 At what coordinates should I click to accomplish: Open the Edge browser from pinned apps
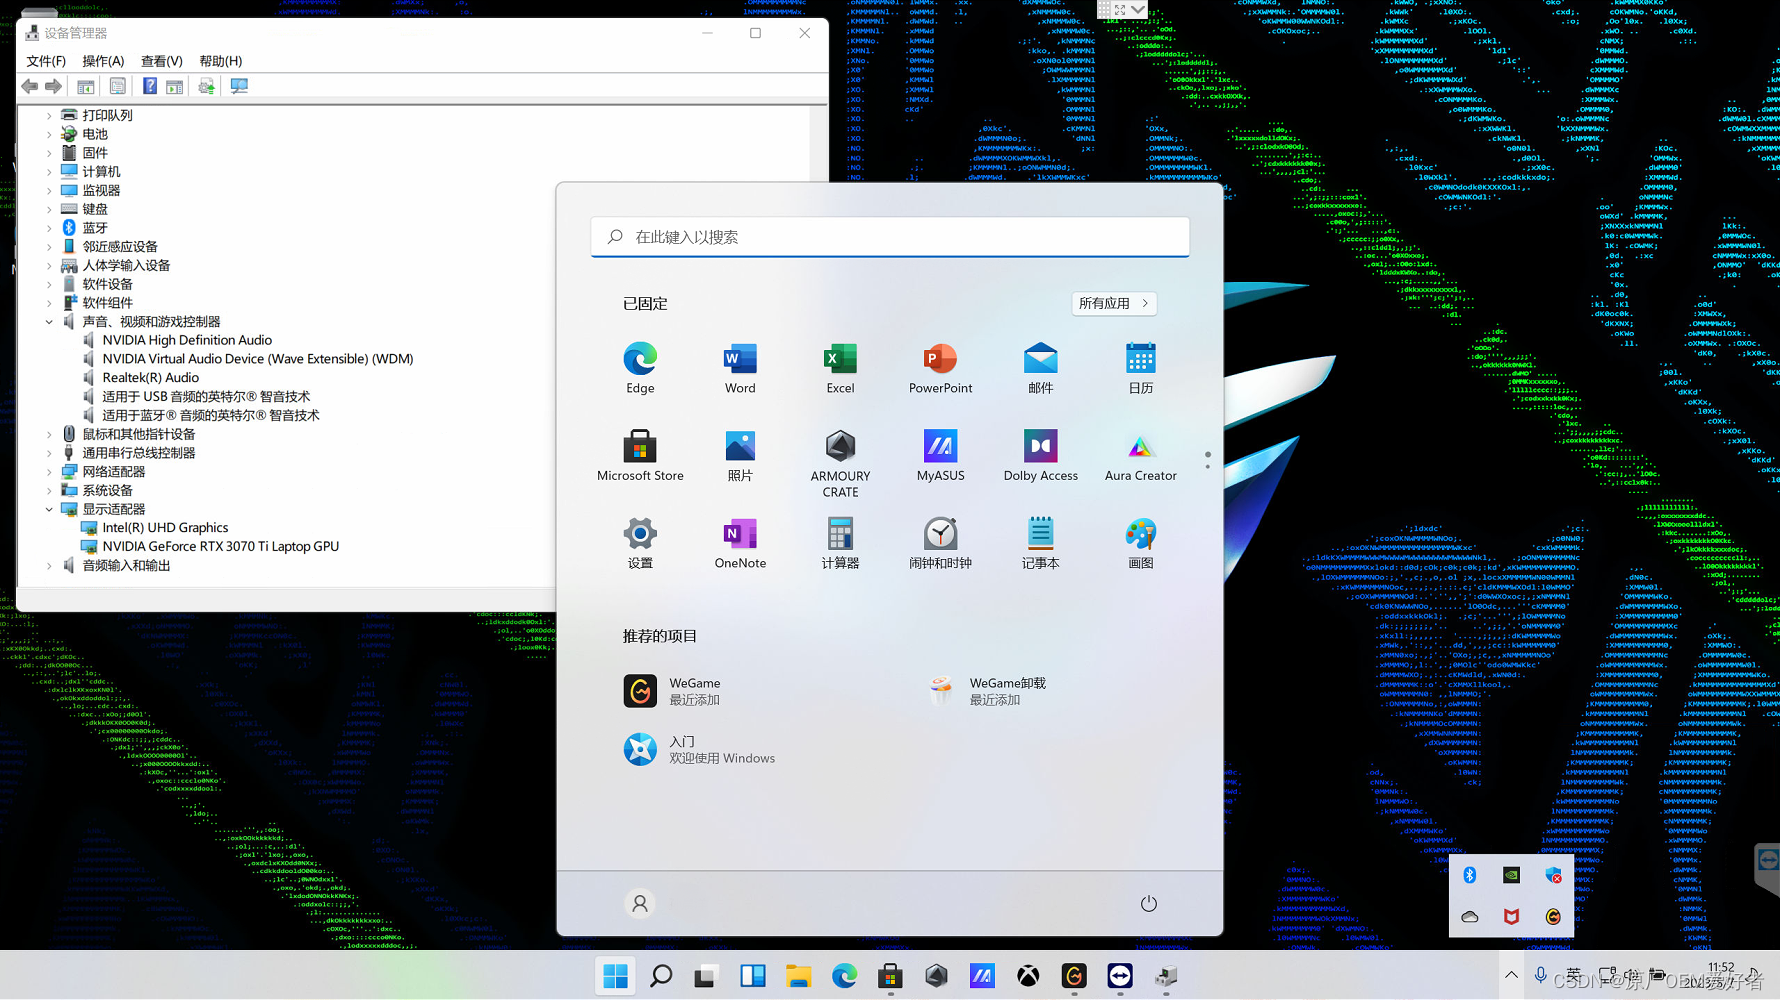(x=640, y=368)
